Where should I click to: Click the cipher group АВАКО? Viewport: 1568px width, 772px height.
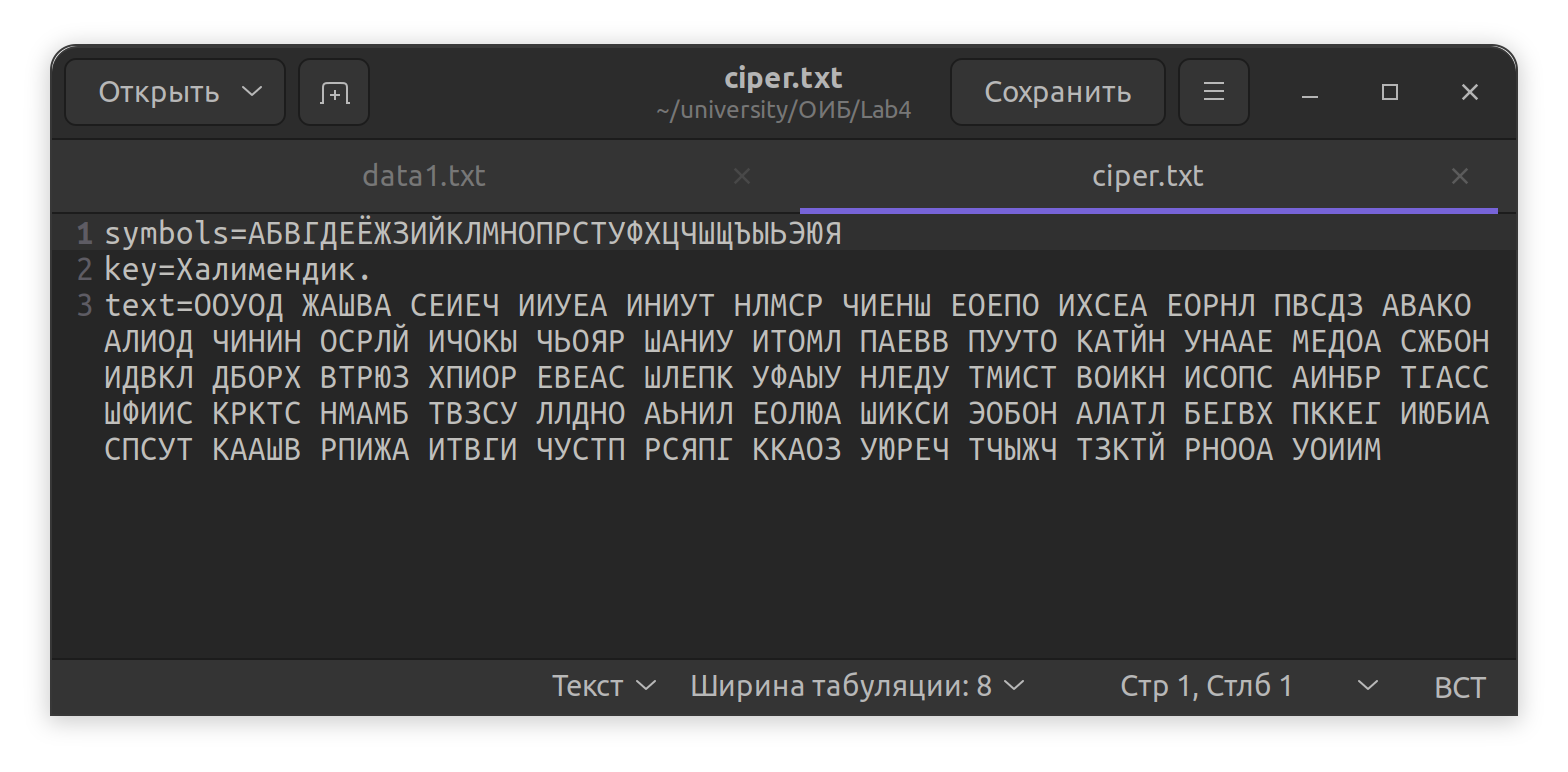pyautogui.click(x=1427, y=306)
